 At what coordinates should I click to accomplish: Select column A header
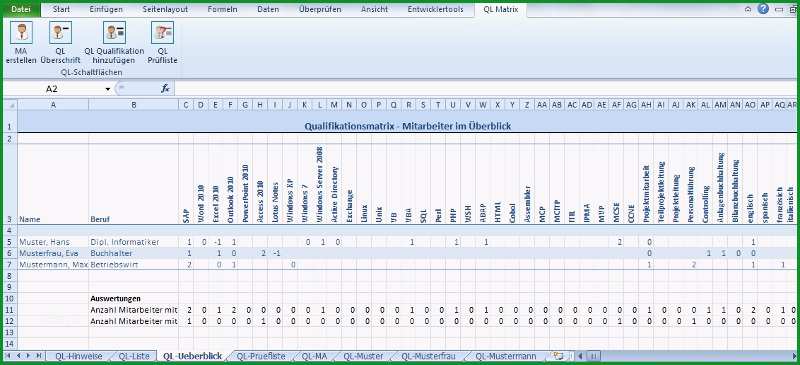(53, 104)
